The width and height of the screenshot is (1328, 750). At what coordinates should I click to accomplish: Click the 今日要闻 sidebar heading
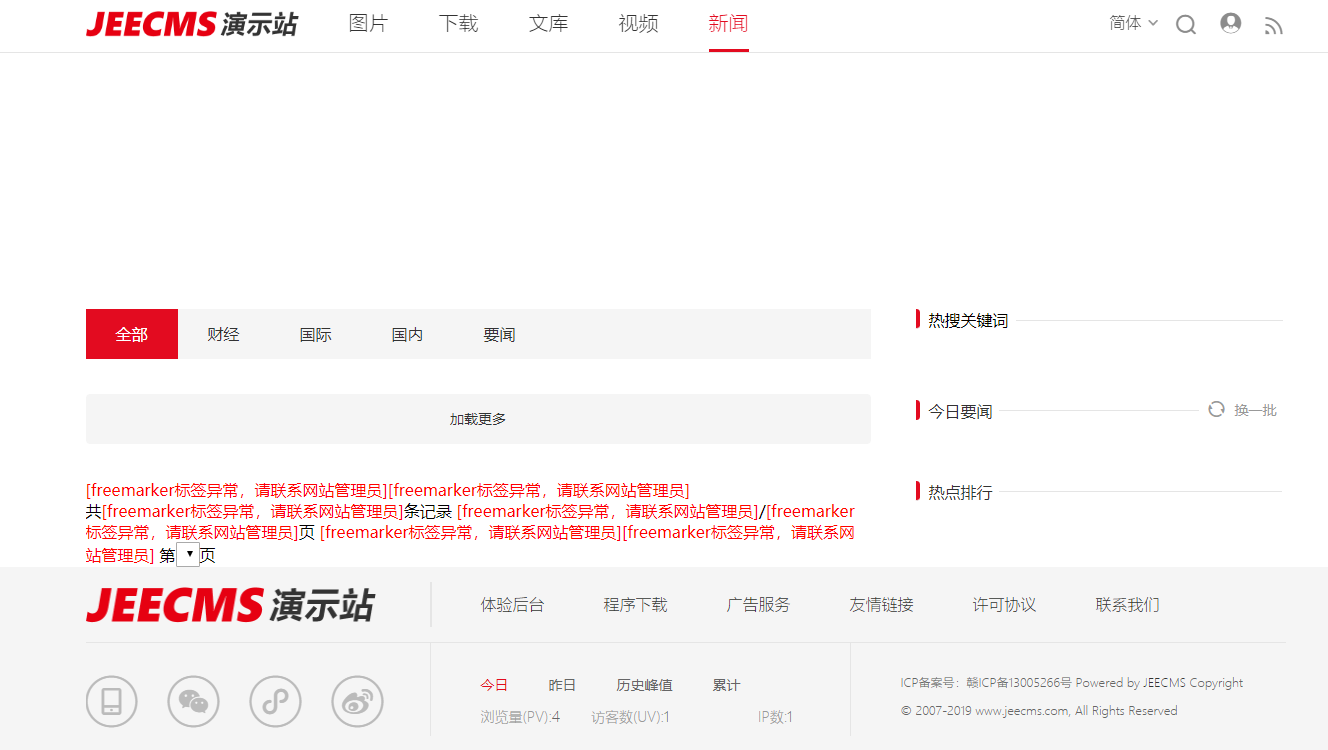pyautogui.click(x=960, y=411)
